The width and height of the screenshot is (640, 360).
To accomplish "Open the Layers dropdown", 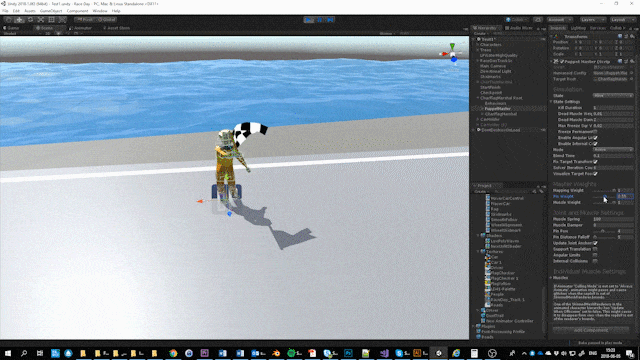I will click(592, 20).
